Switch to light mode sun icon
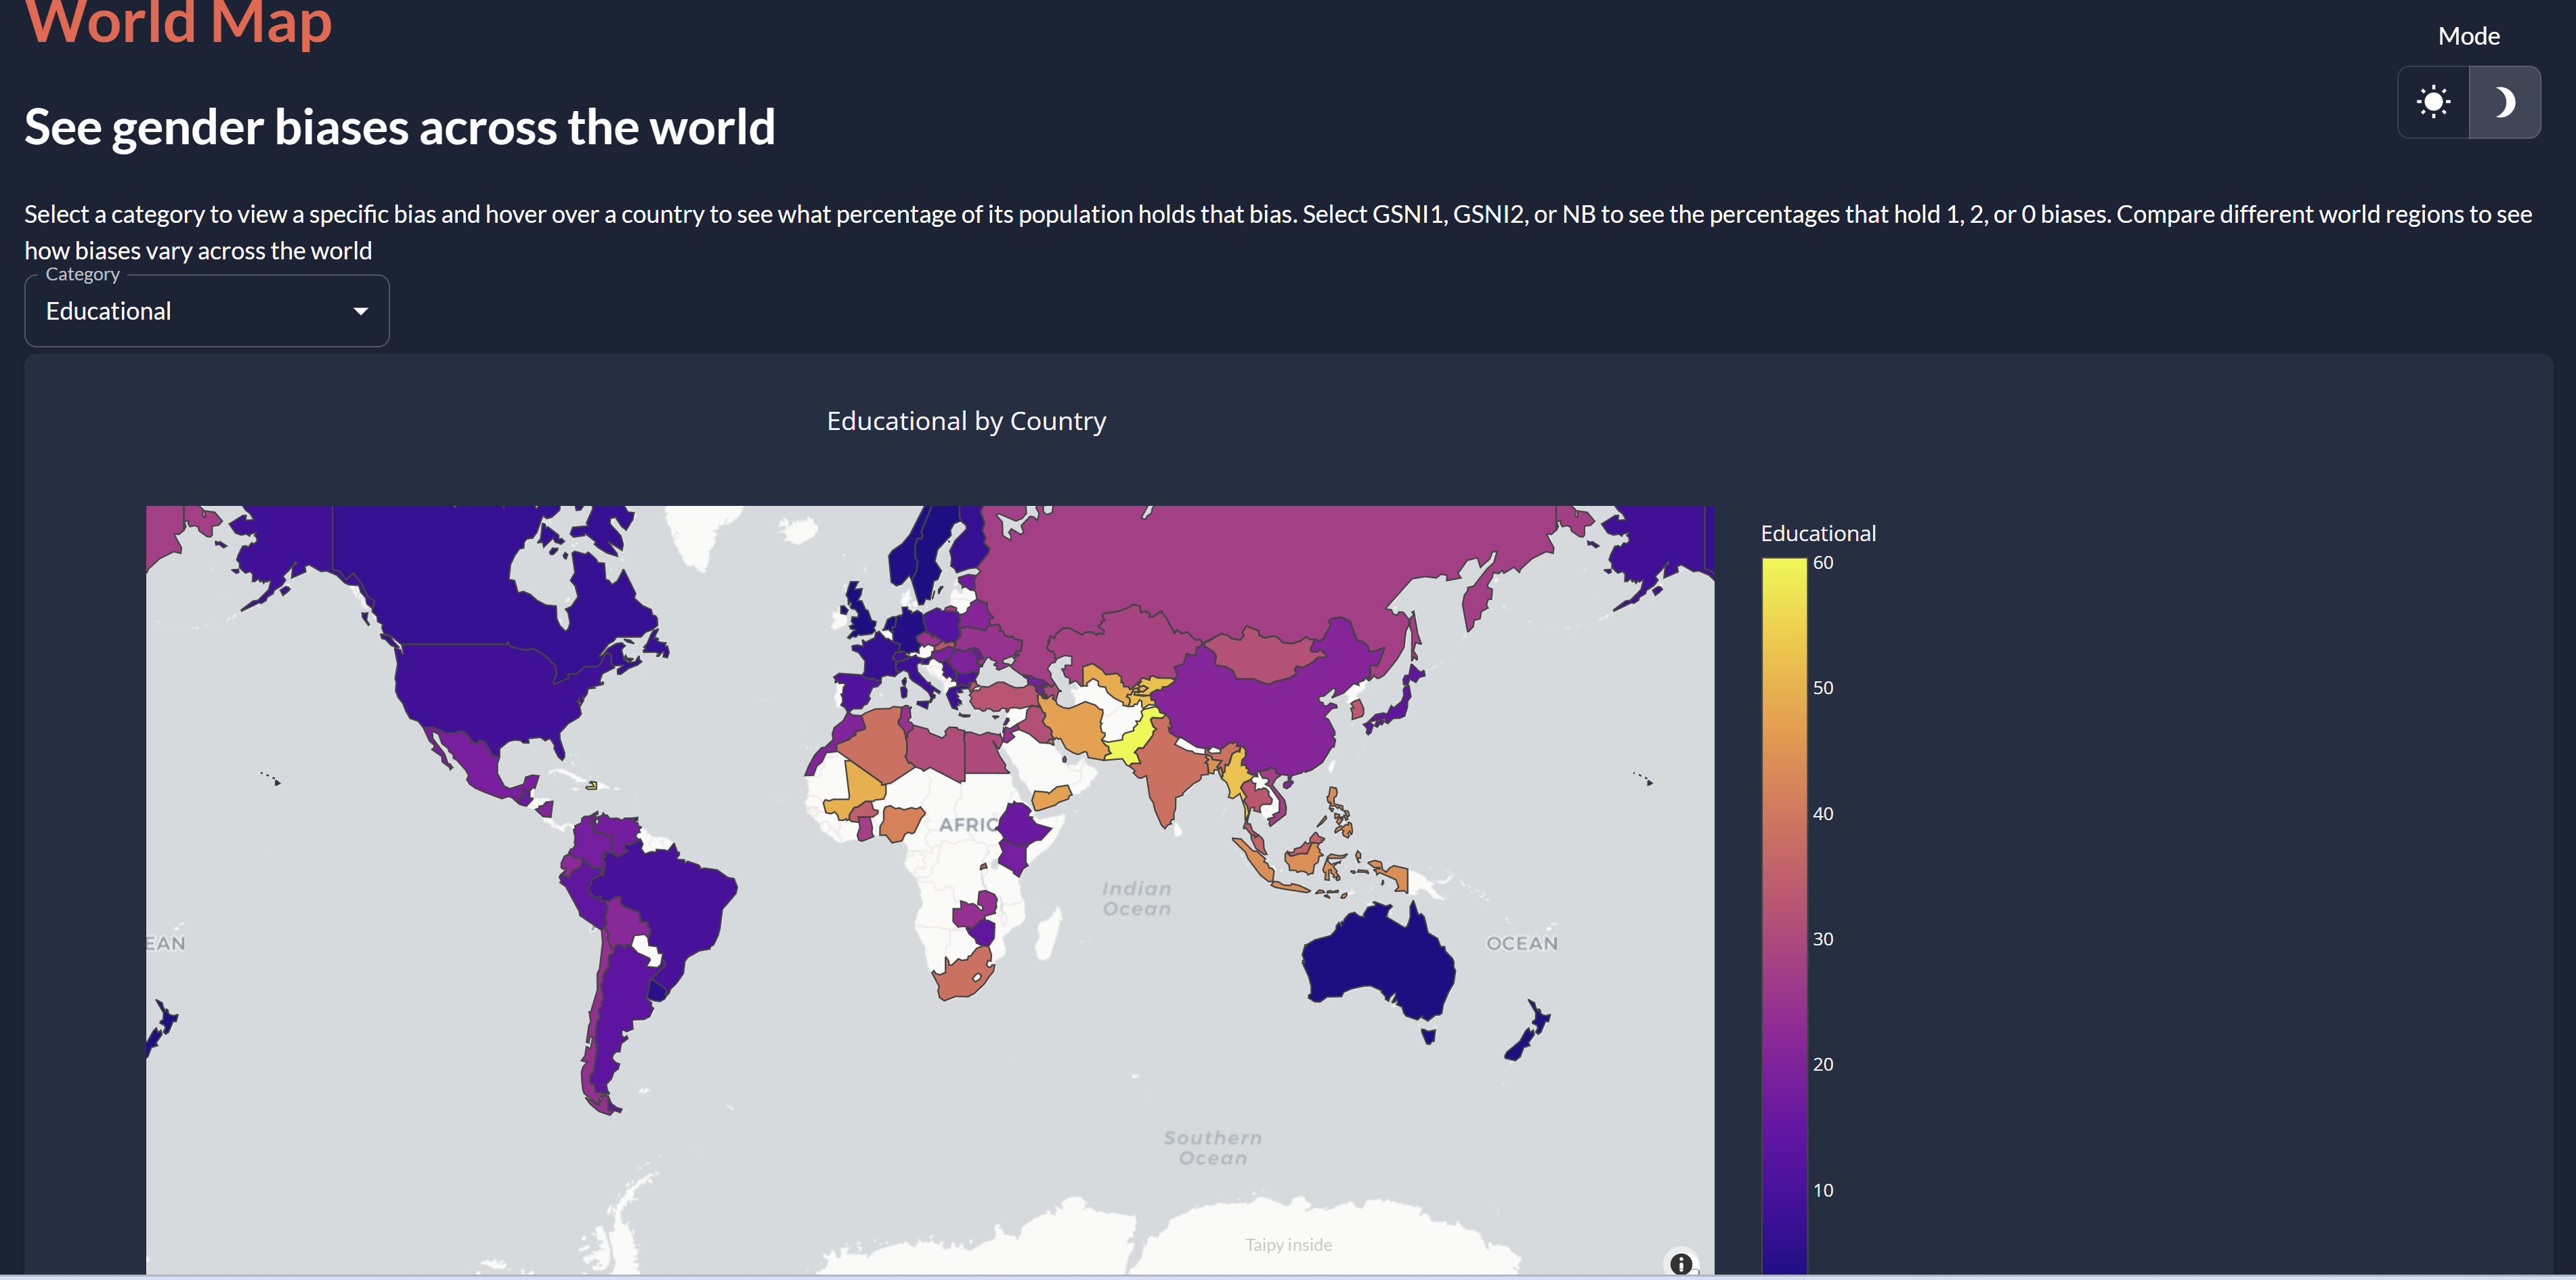 pos(2433,102)
